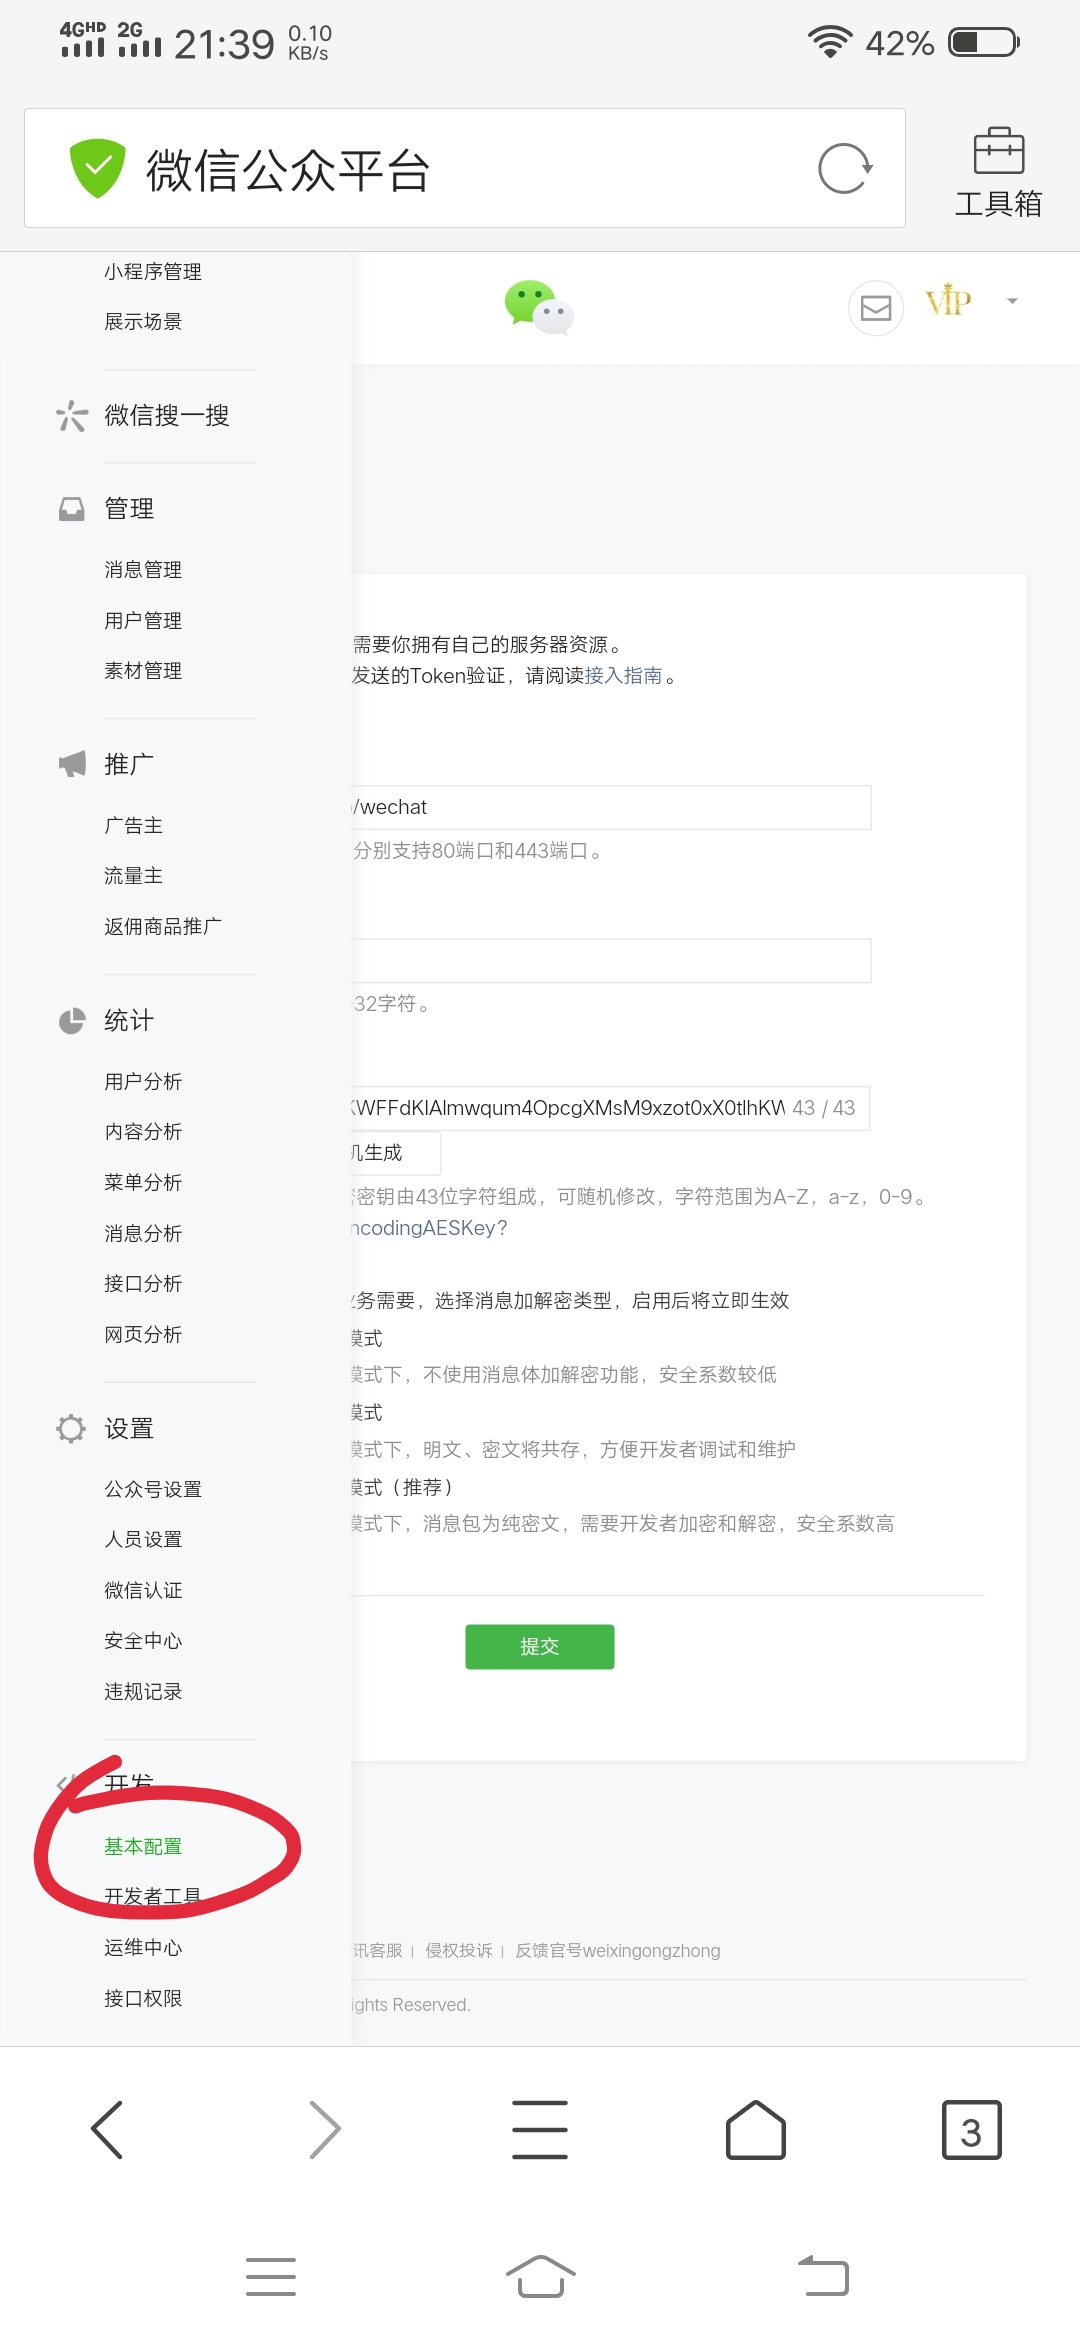Open 开发者工具 menu item
The width and height of the screenshot is (1080, 2340).
coord(153,1897)
